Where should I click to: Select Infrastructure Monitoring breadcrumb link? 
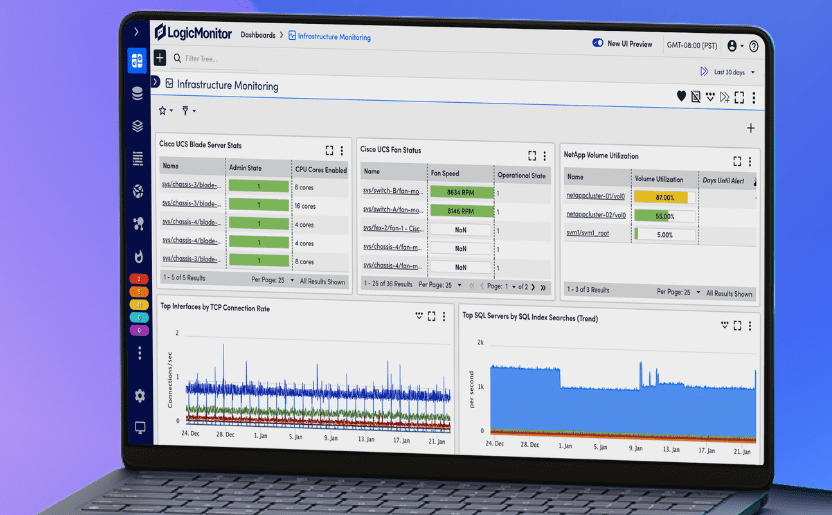point(330,37)
